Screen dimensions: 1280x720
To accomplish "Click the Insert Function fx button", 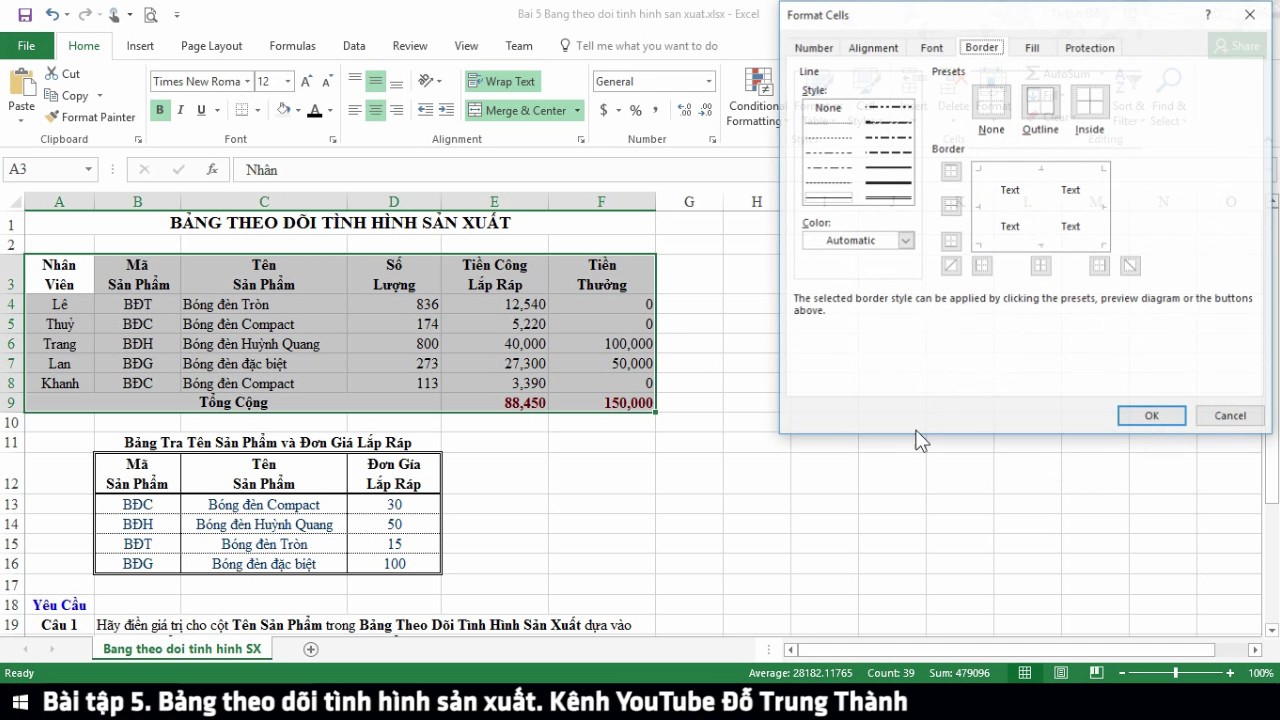I will pos(212,170).
